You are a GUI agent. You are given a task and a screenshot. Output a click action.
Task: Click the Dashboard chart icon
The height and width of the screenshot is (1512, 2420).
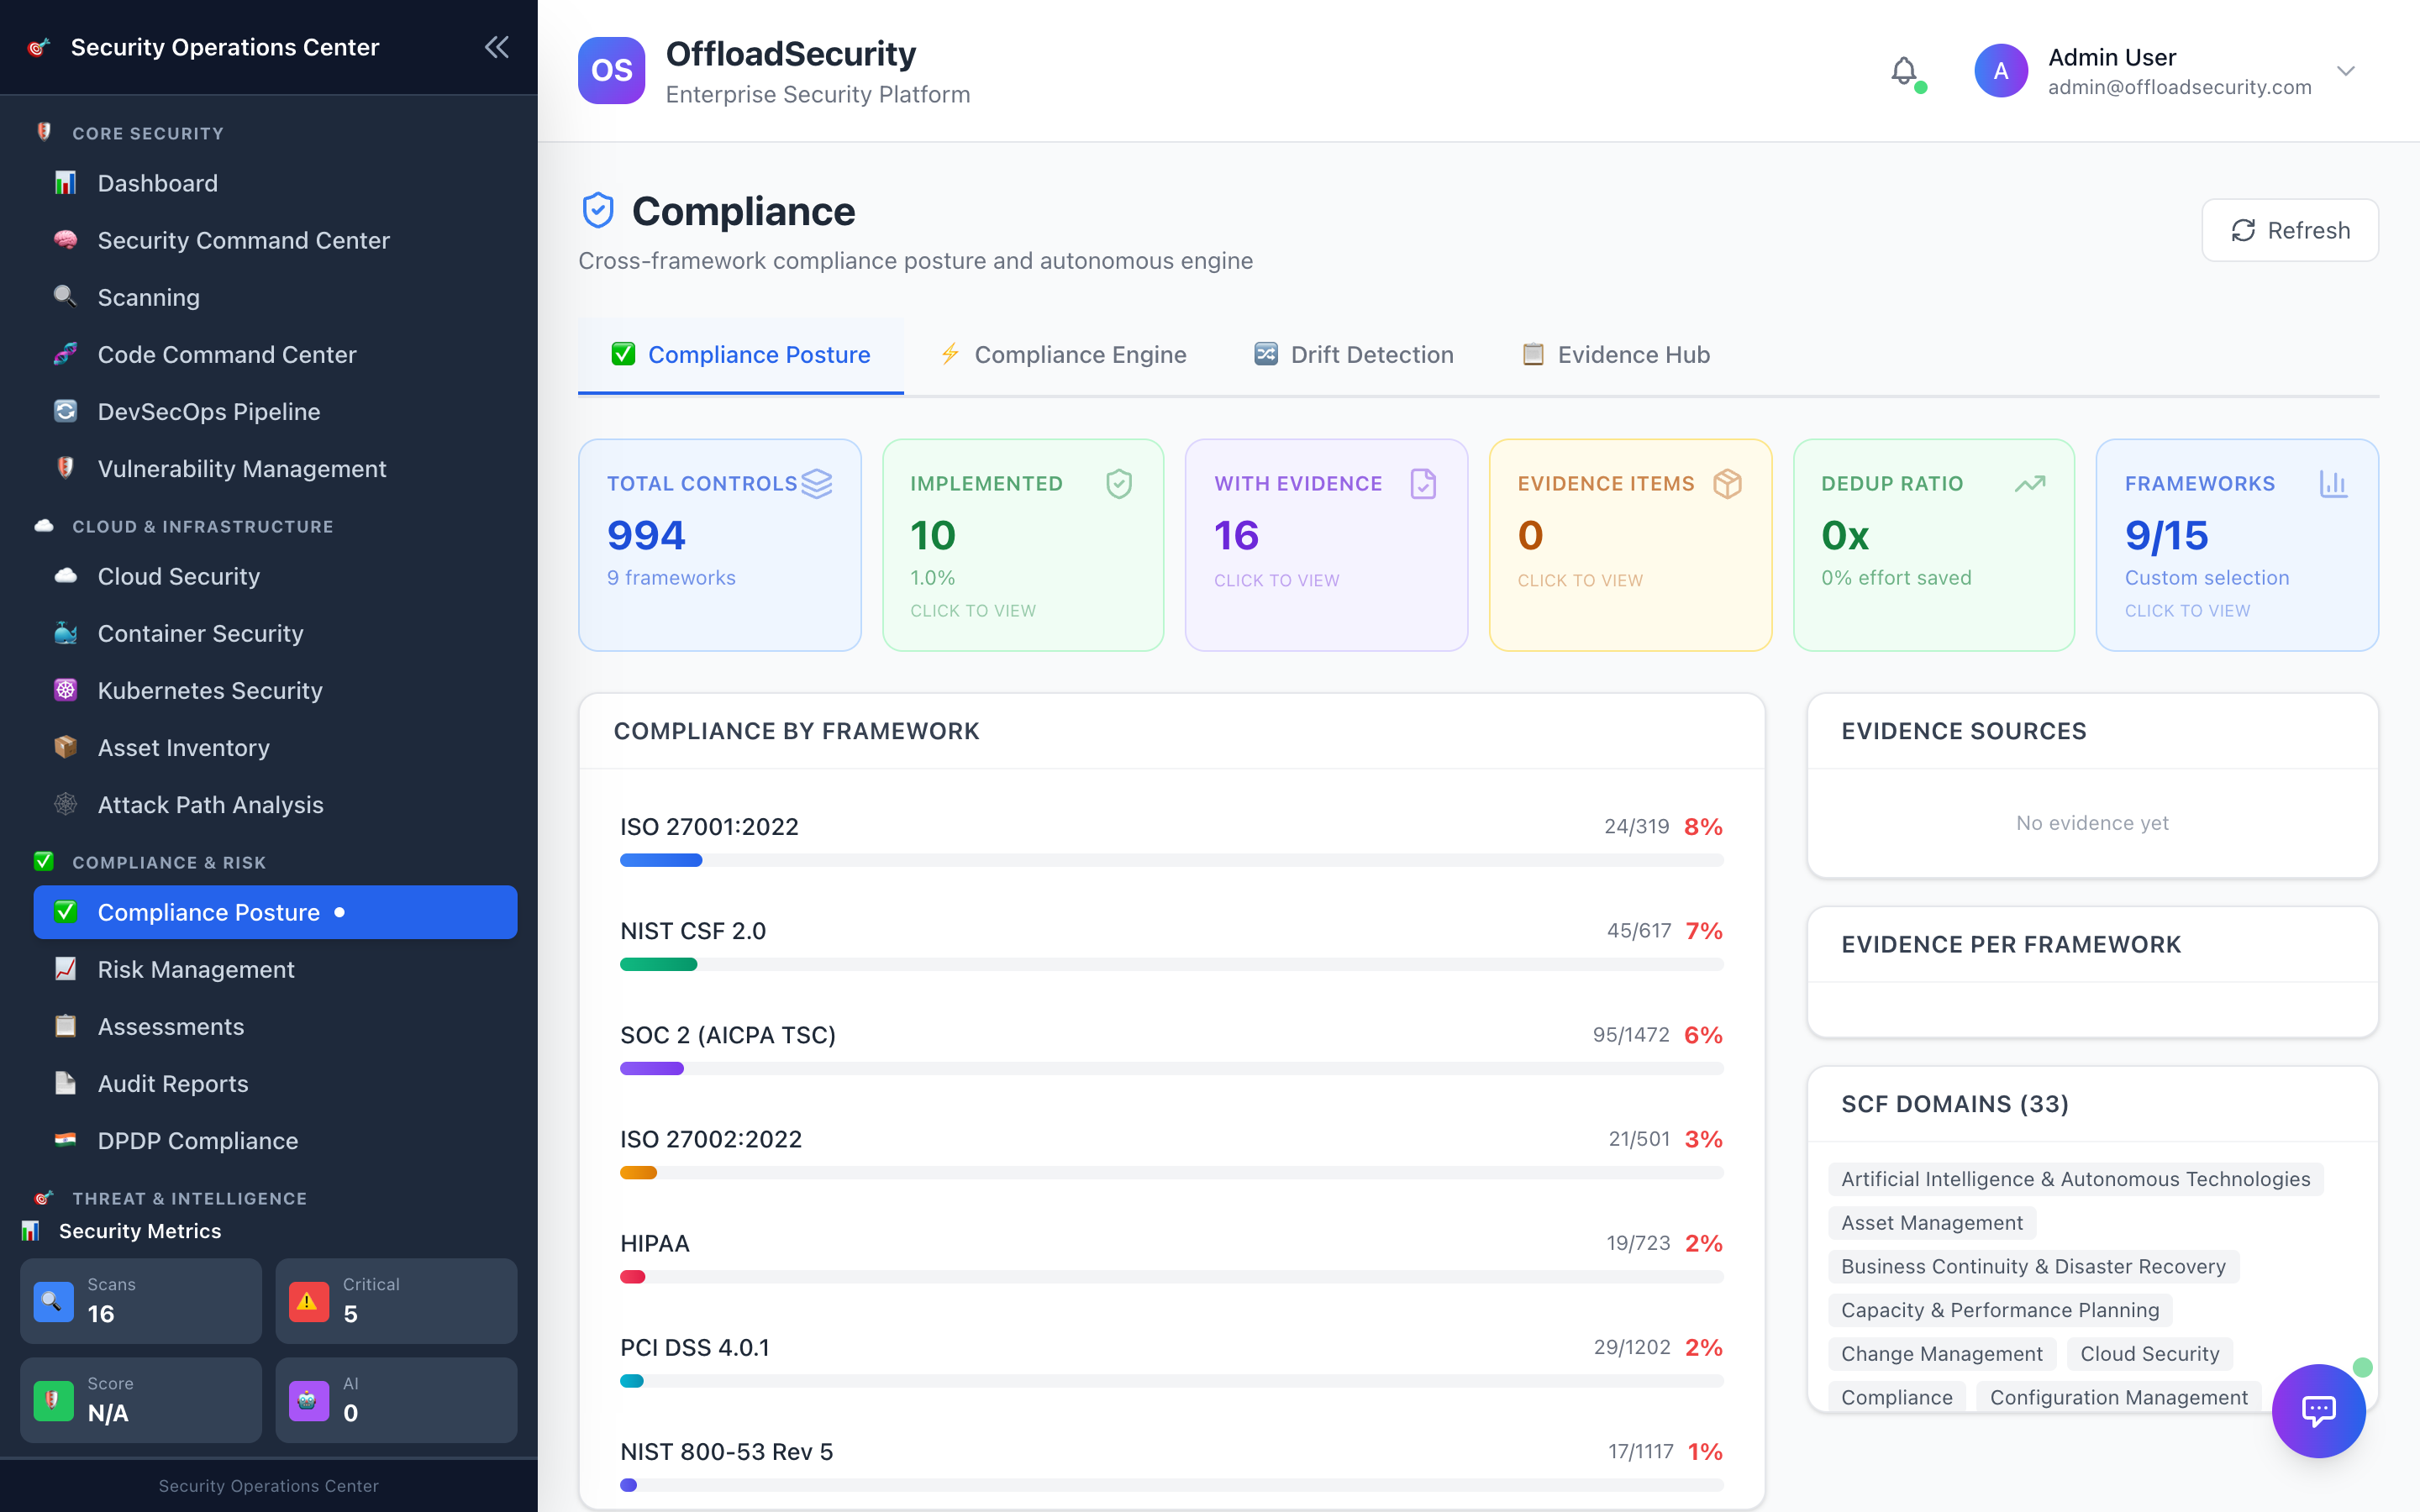(65, 183)
